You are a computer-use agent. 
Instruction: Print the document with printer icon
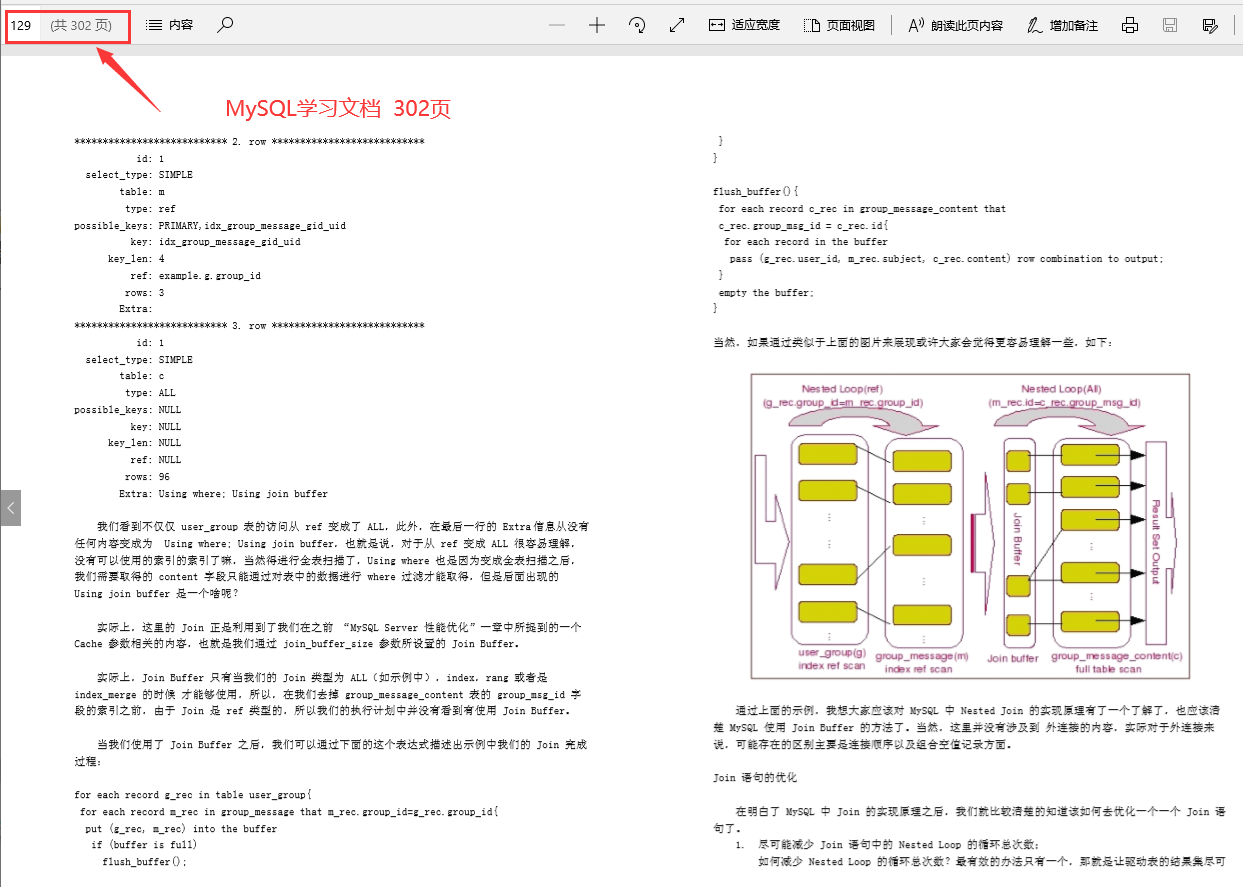tap(1130, 26)
